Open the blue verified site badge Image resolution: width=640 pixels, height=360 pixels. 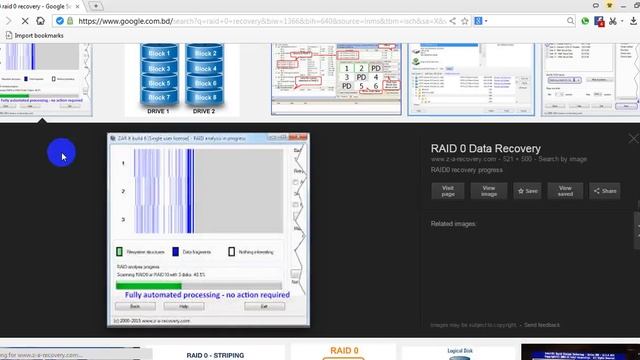[60, 21]
